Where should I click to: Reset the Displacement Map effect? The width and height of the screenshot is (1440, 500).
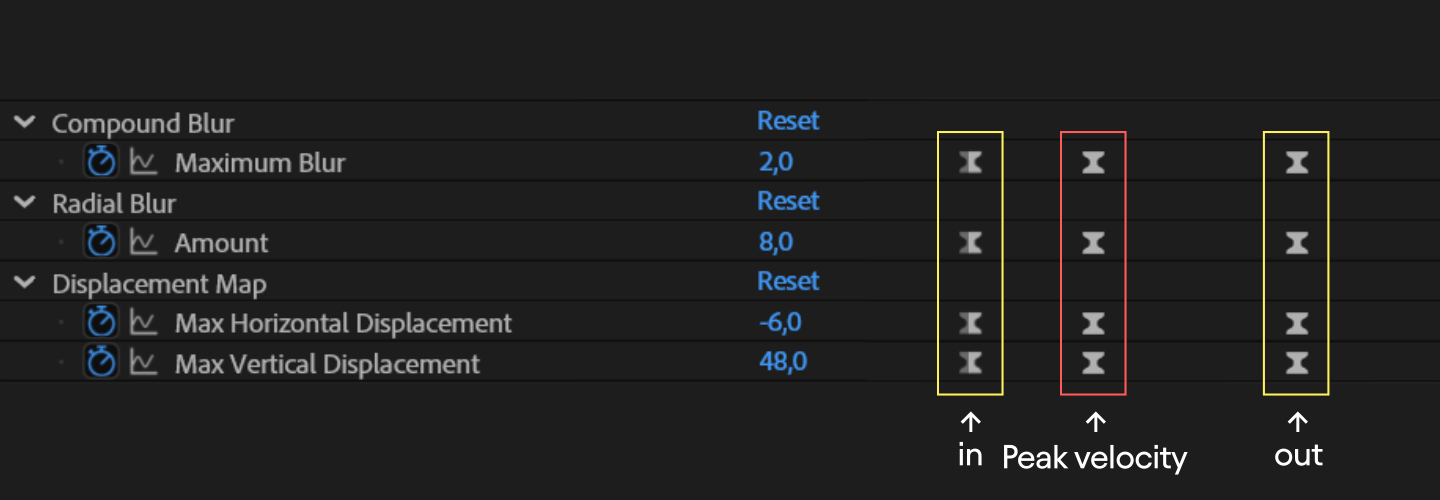788,281
